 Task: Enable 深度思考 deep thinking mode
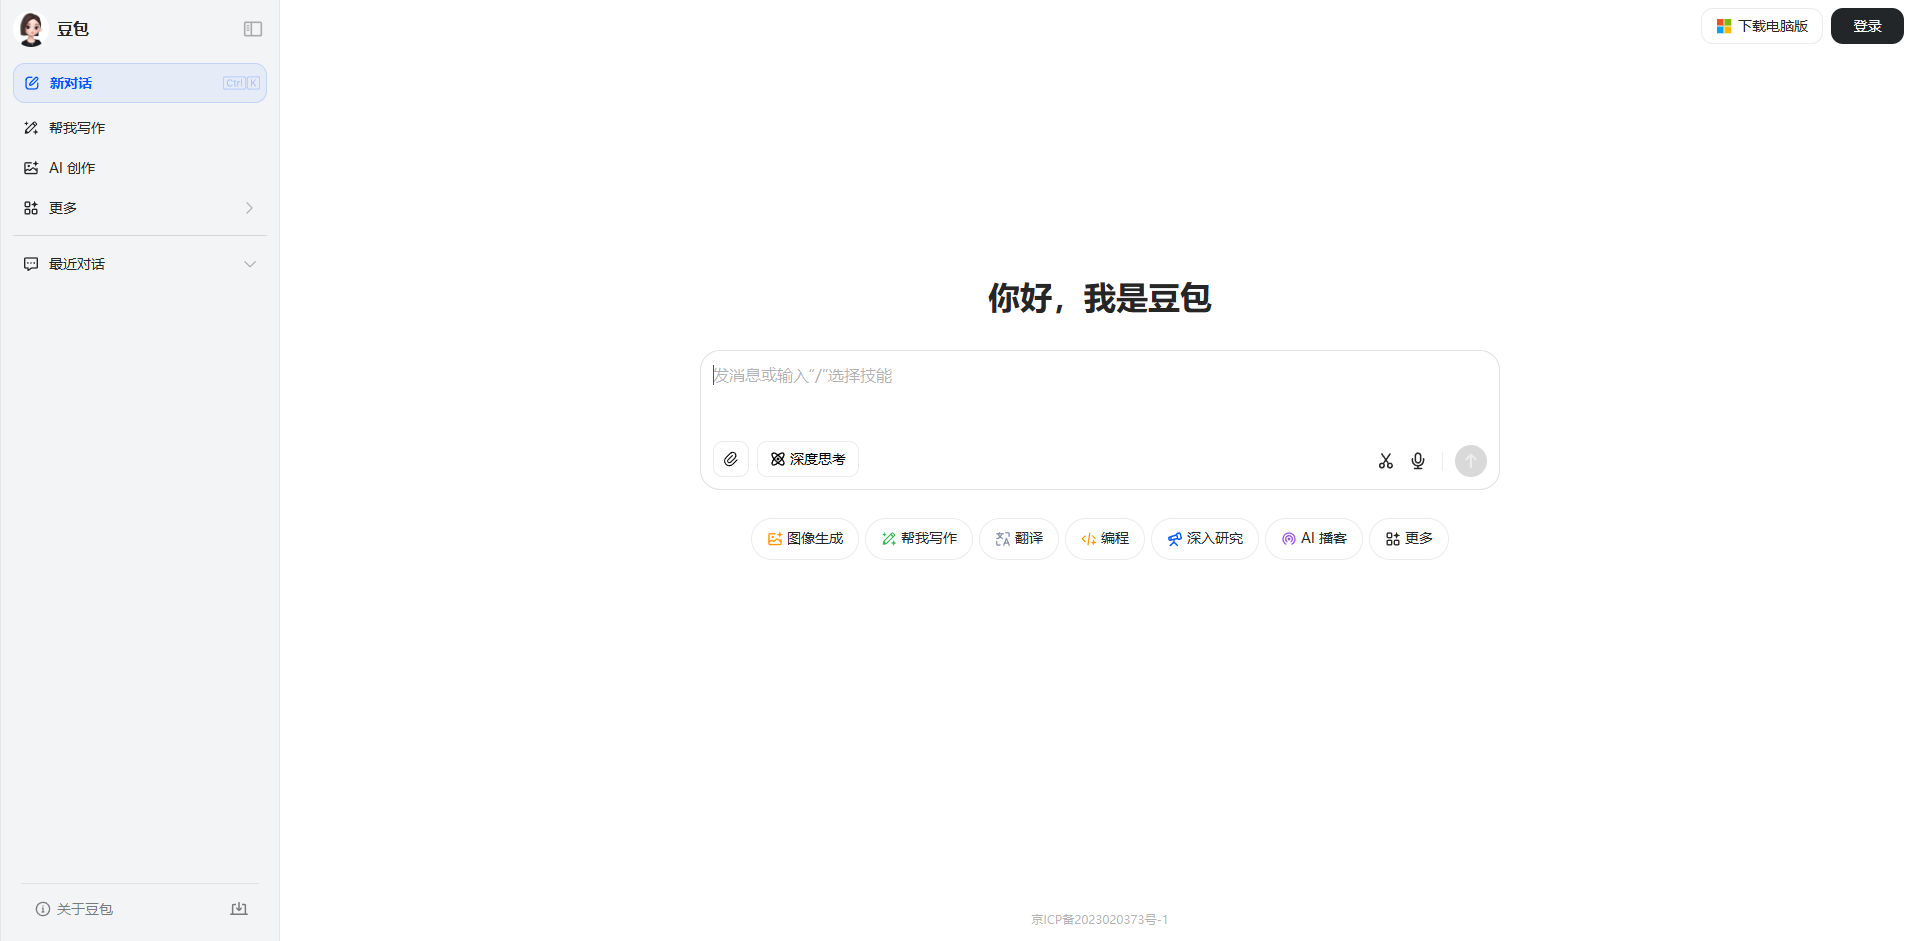[807, 459]
